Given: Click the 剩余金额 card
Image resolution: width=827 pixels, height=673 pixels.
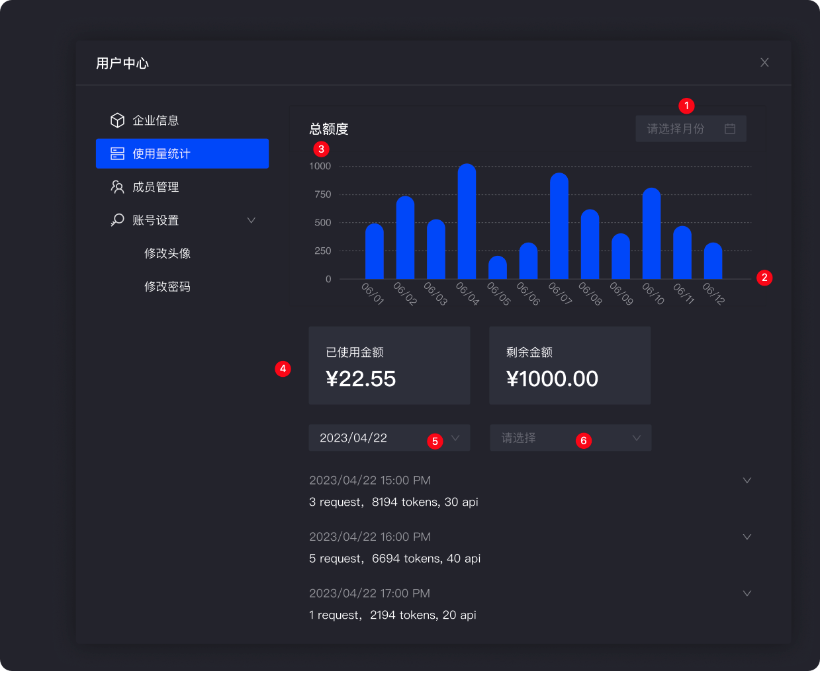Looking at the screenshot, I should point(569,366).
